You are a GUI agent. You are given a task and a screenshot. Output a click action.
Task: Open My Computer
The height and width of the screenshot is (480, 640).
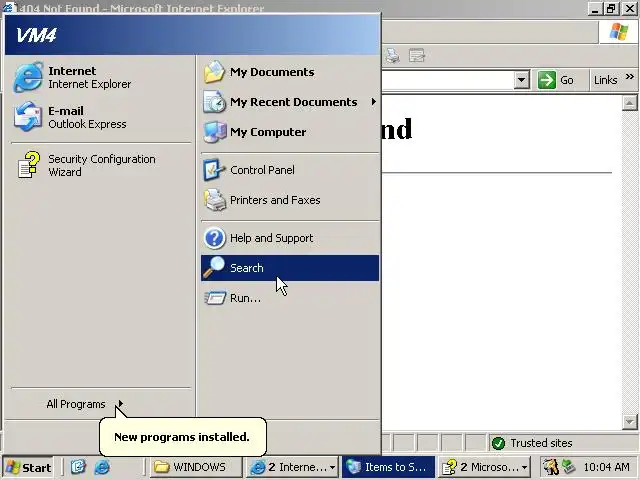click(290, 132)
